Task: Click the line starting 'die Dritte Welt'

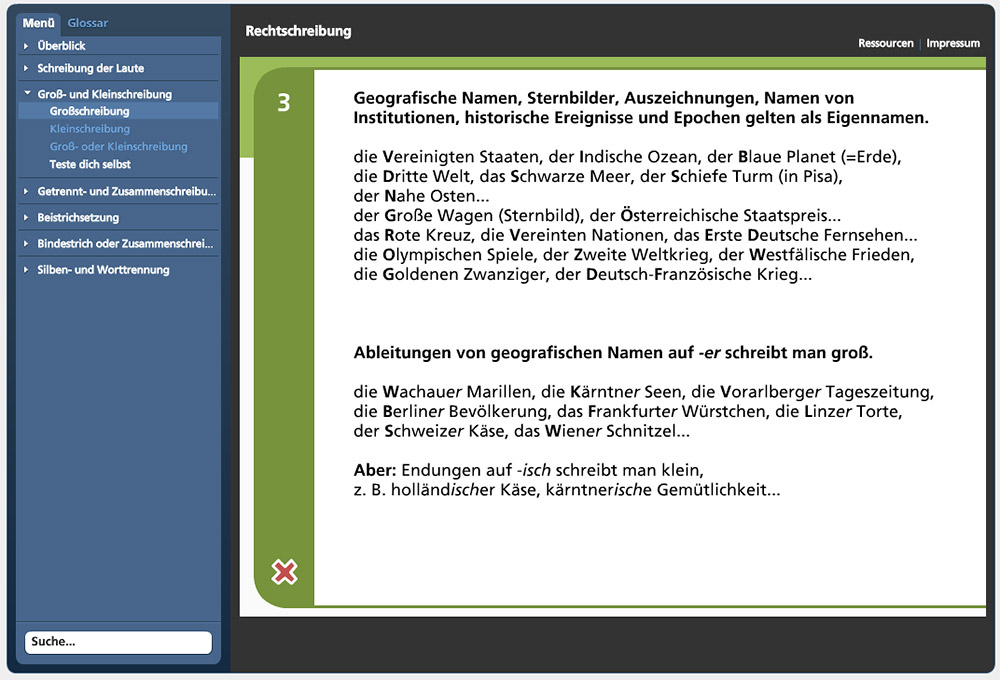Action: tap(598, 177)
